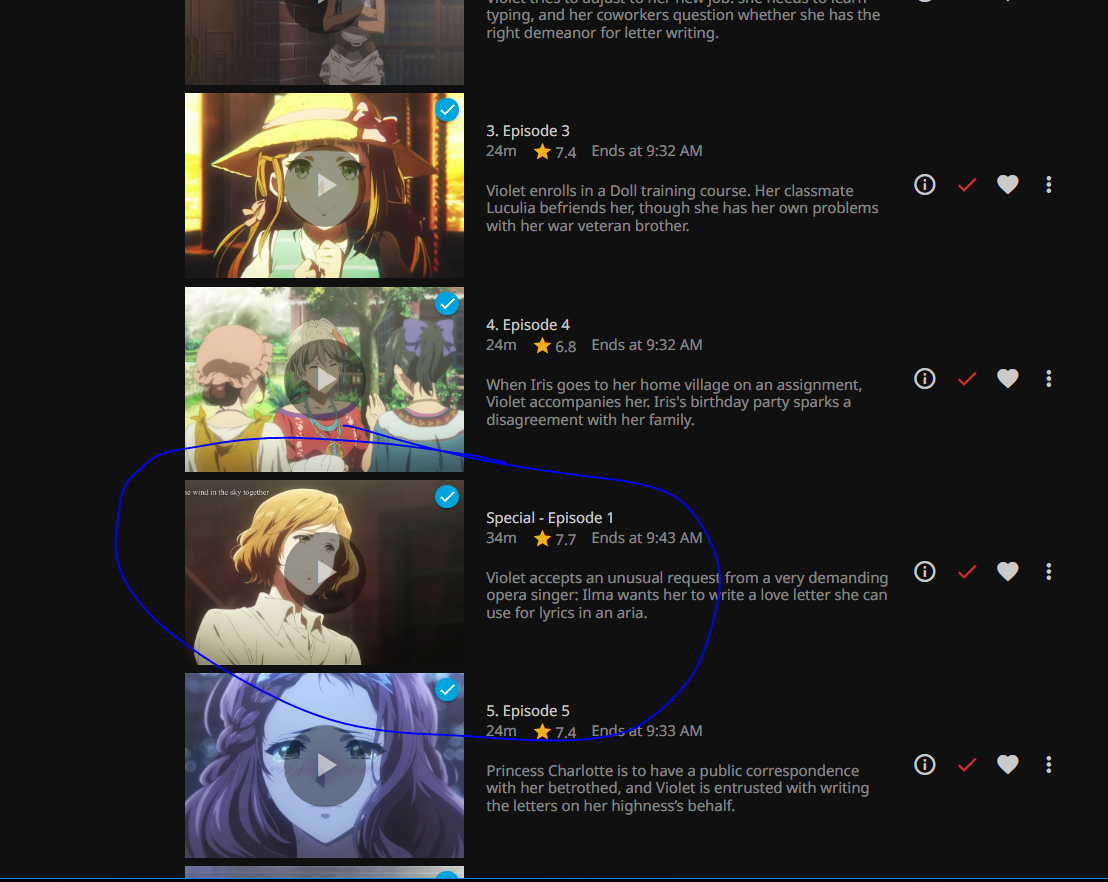Toggle played checkmark for Episode 3
1108x882 pixels.
967,185
